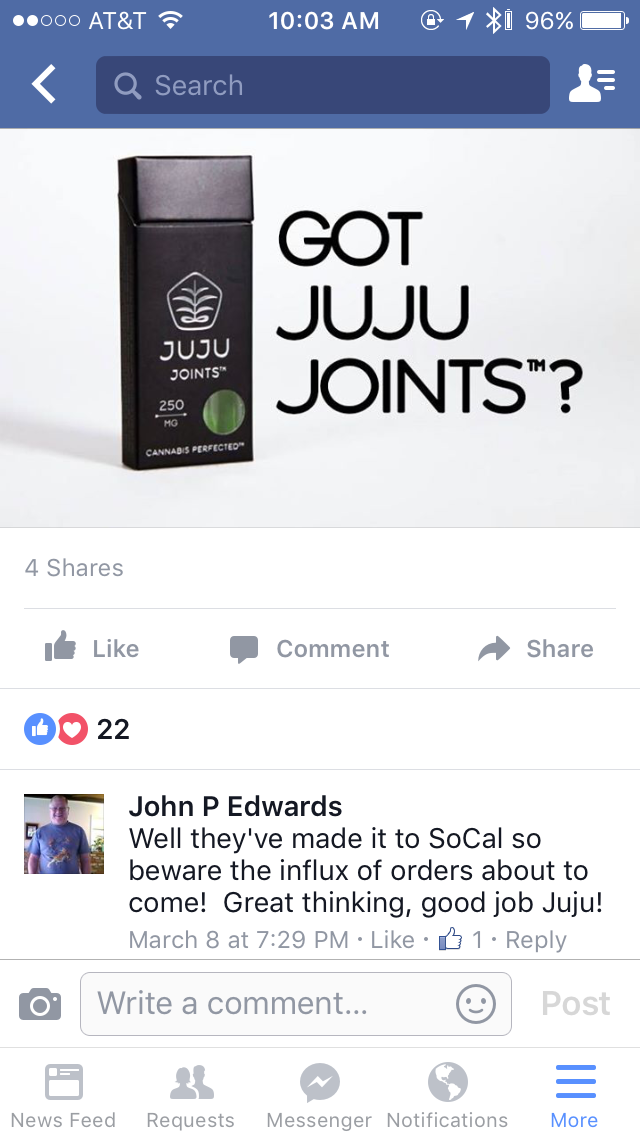
Task: View the like and heart reactions count
Action: (x=77, y=729)
